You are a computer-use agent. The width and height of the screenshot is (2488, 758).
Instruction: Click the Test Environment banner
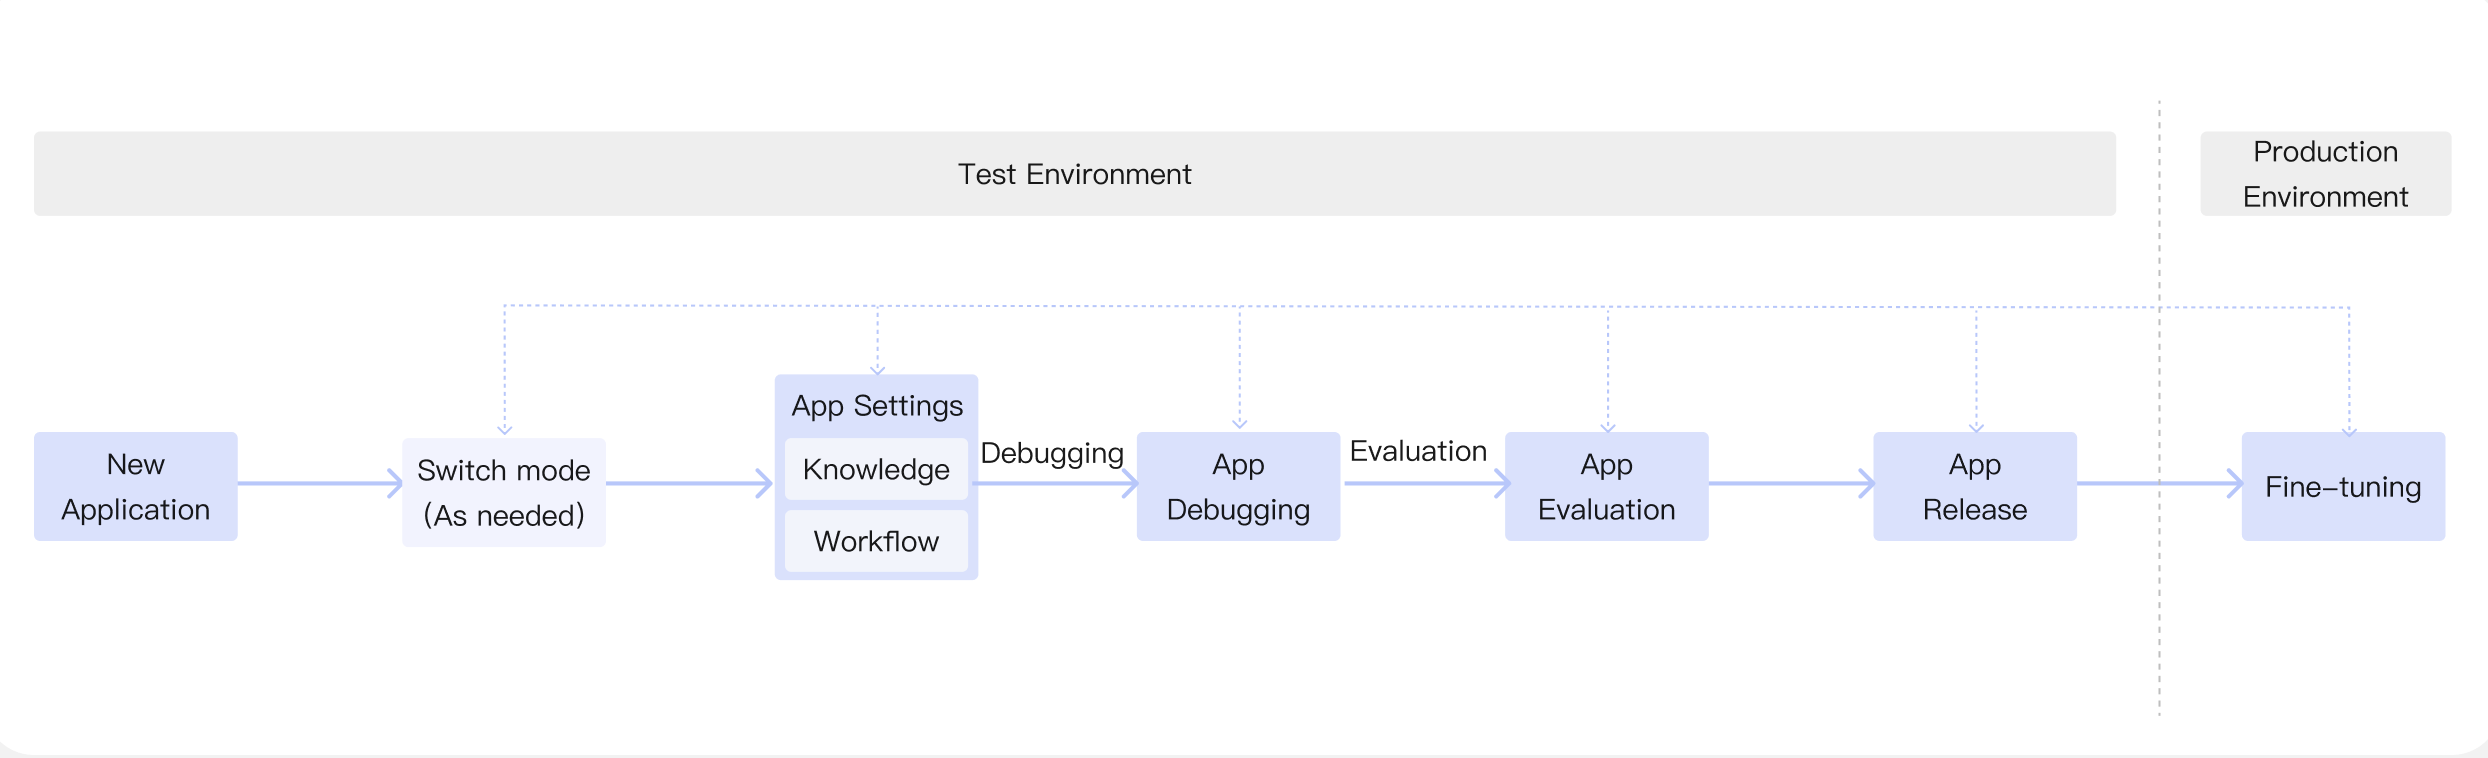coord(1074,174)
